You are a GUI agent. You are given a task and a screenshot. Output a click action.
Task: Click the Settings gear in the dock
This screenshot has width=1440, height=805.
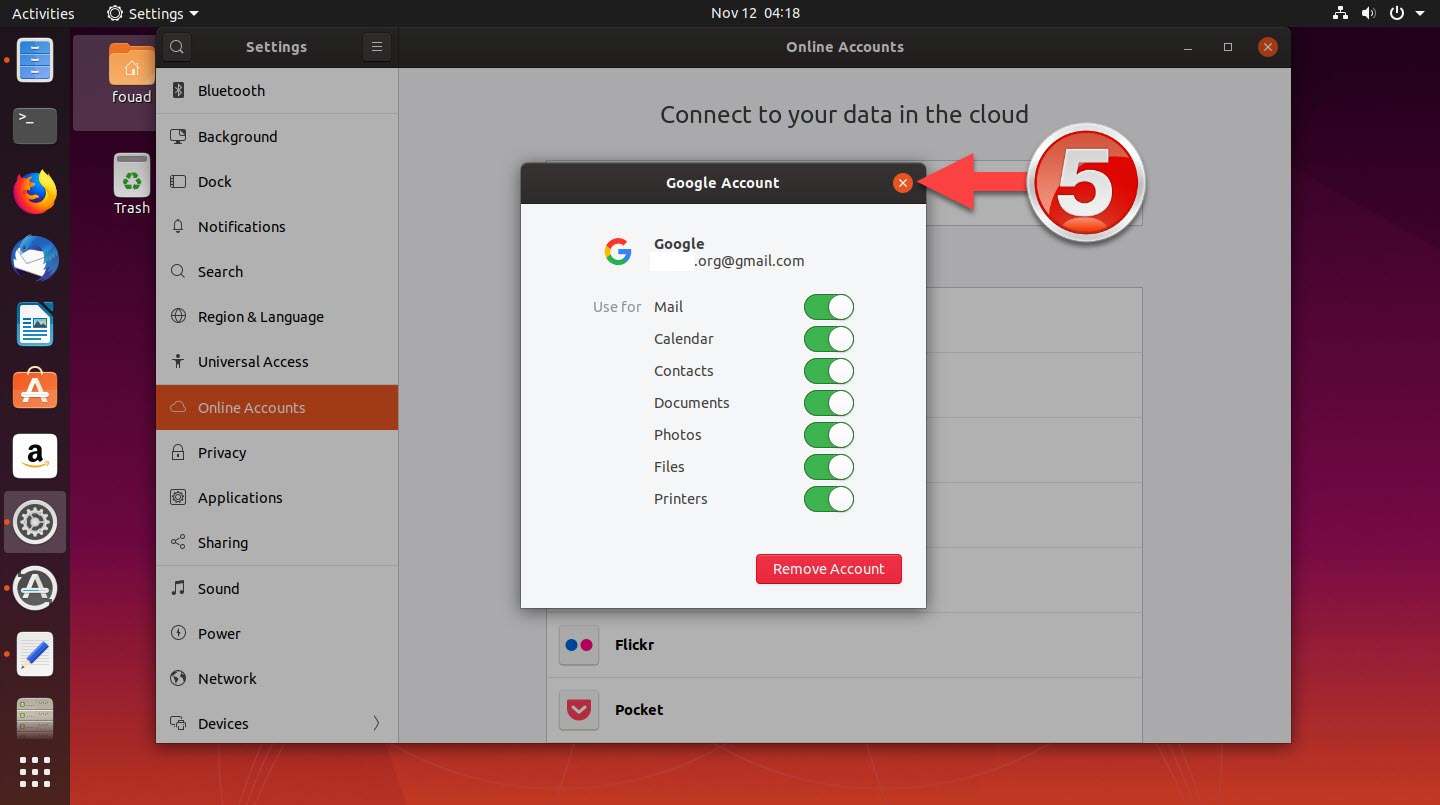click(x=35, y=522)
